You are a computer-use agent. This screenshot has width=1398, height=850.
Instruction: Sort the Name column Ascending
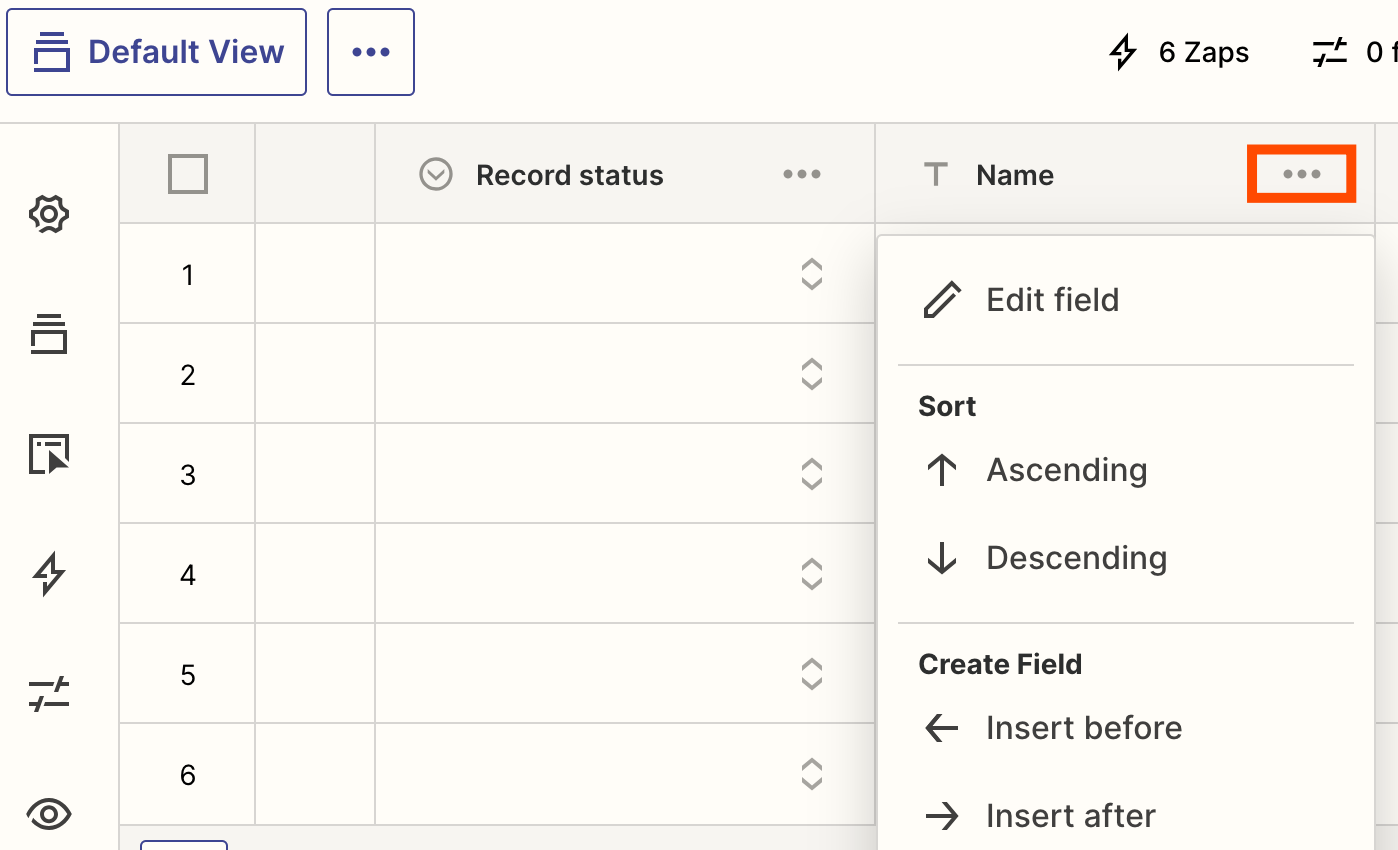tap(1066, 470)
